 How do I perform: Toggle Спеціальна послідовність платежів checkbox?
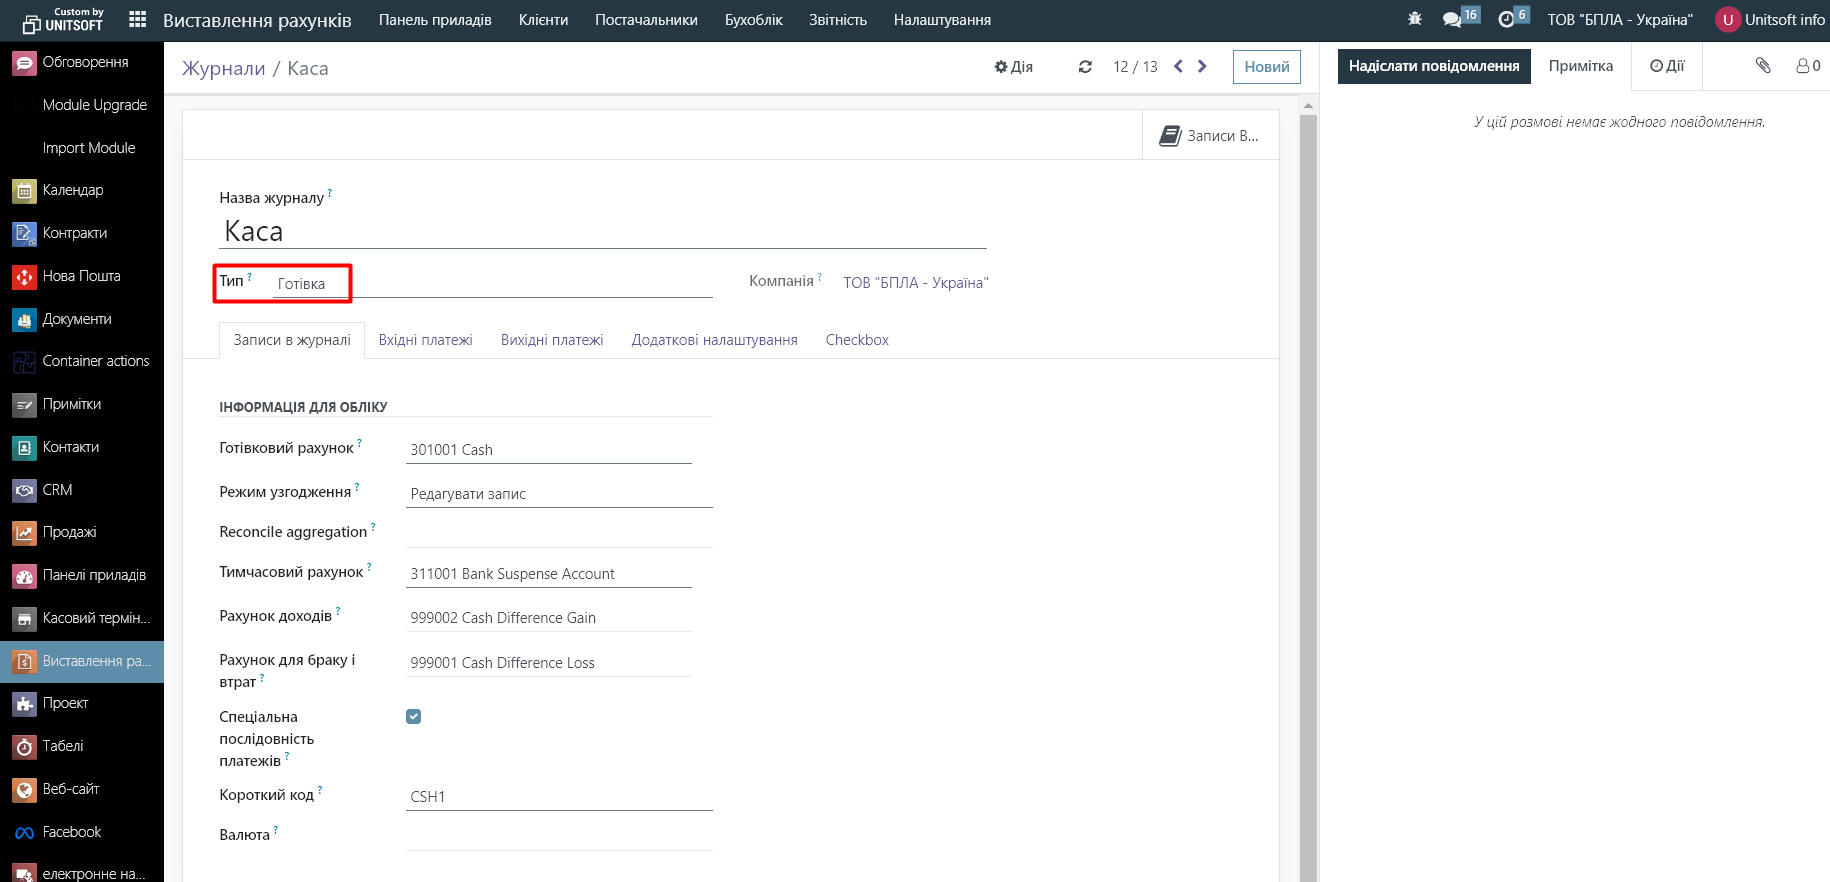point(413,716)
